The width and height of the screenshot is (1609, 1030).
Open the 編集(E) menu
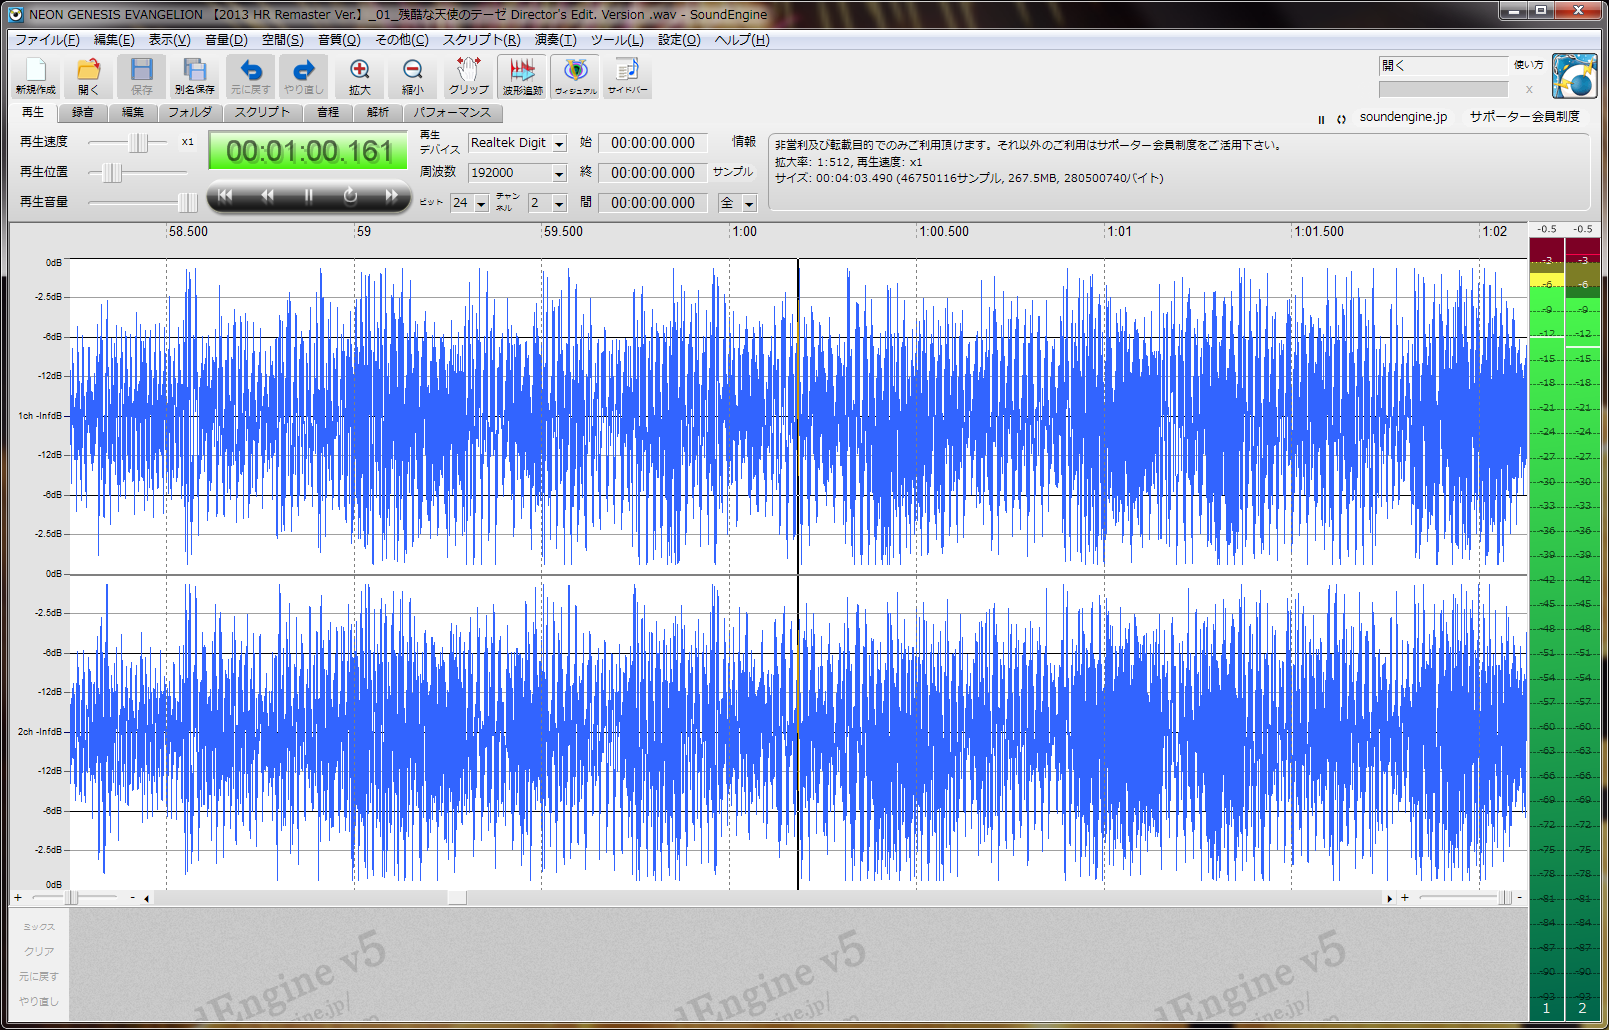pos(114,40)
